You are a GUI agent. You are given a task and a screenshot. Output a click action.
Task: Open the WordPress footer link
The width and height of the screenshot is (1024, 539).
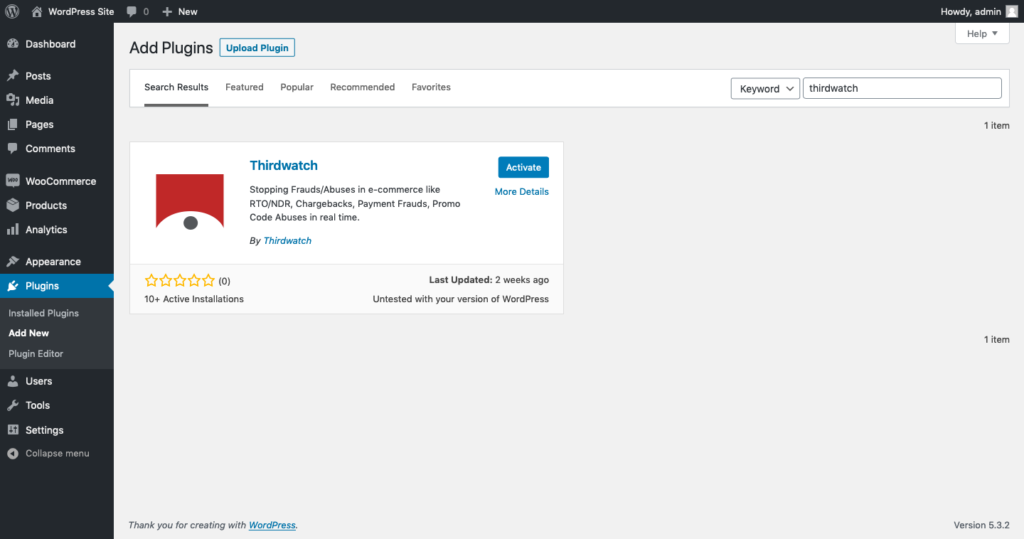coord(272,525)
